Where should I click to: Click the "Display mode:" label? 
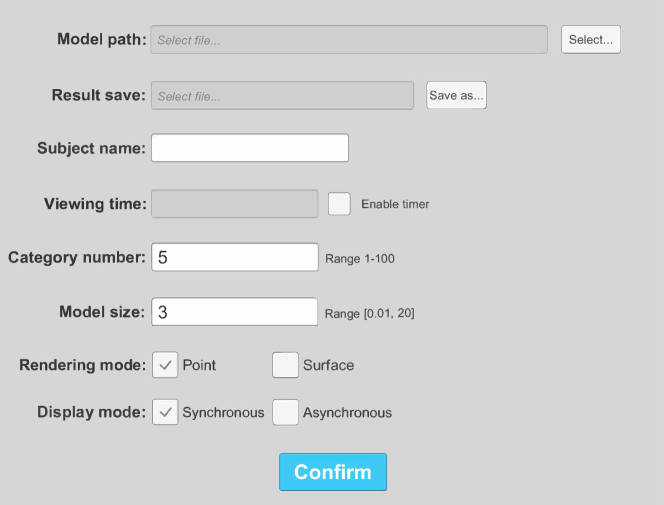[92, 412]
